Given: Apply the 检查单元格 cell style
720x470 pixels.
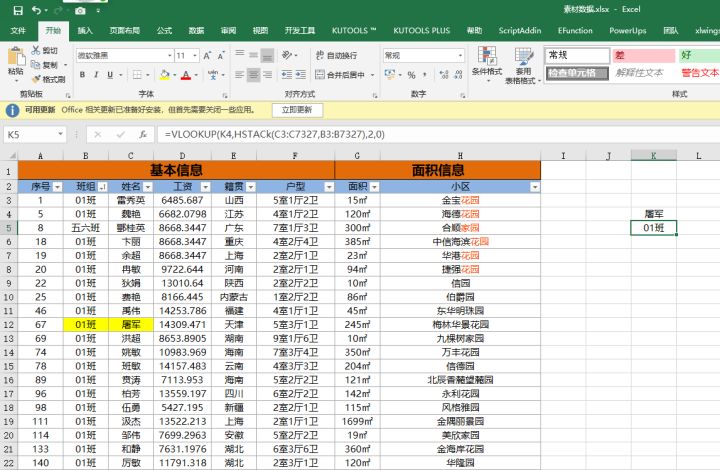Looking at the screenshot, I should tap(577, 73).
